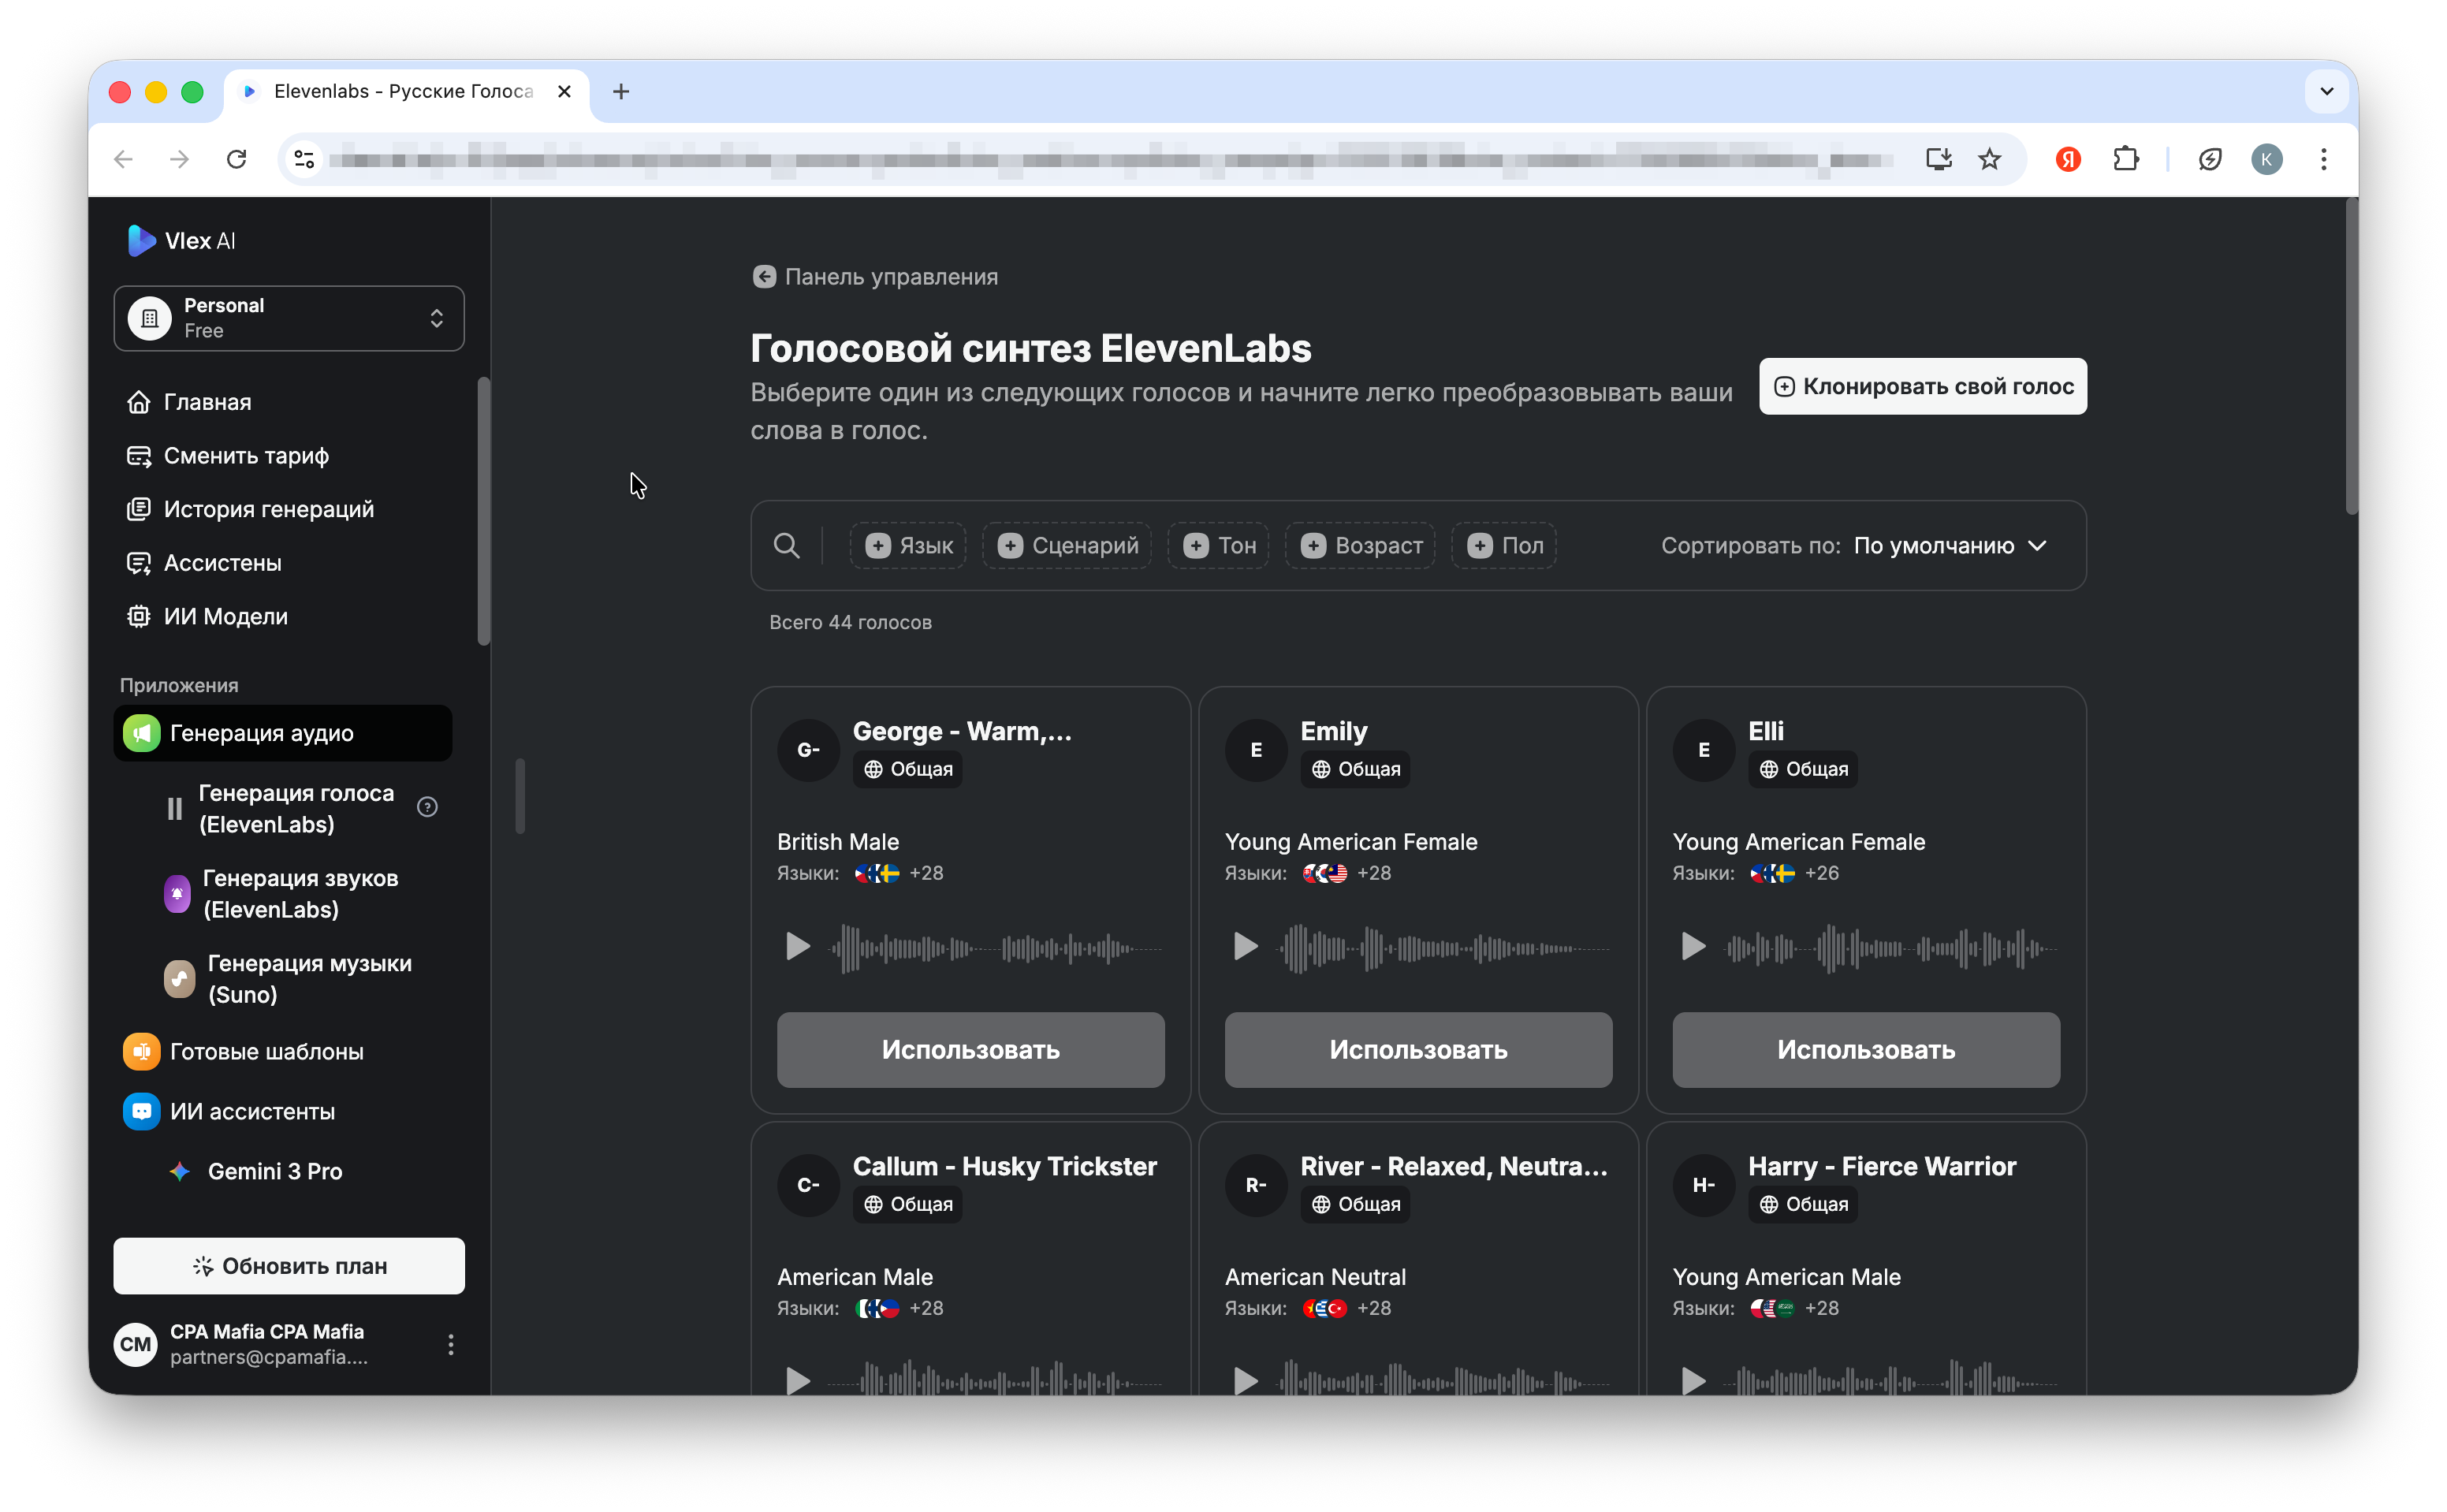Expand Personal Free workspace selector
This screenshot has height=1512, width=2447.
pyautogui.click(x=289, y=318)
